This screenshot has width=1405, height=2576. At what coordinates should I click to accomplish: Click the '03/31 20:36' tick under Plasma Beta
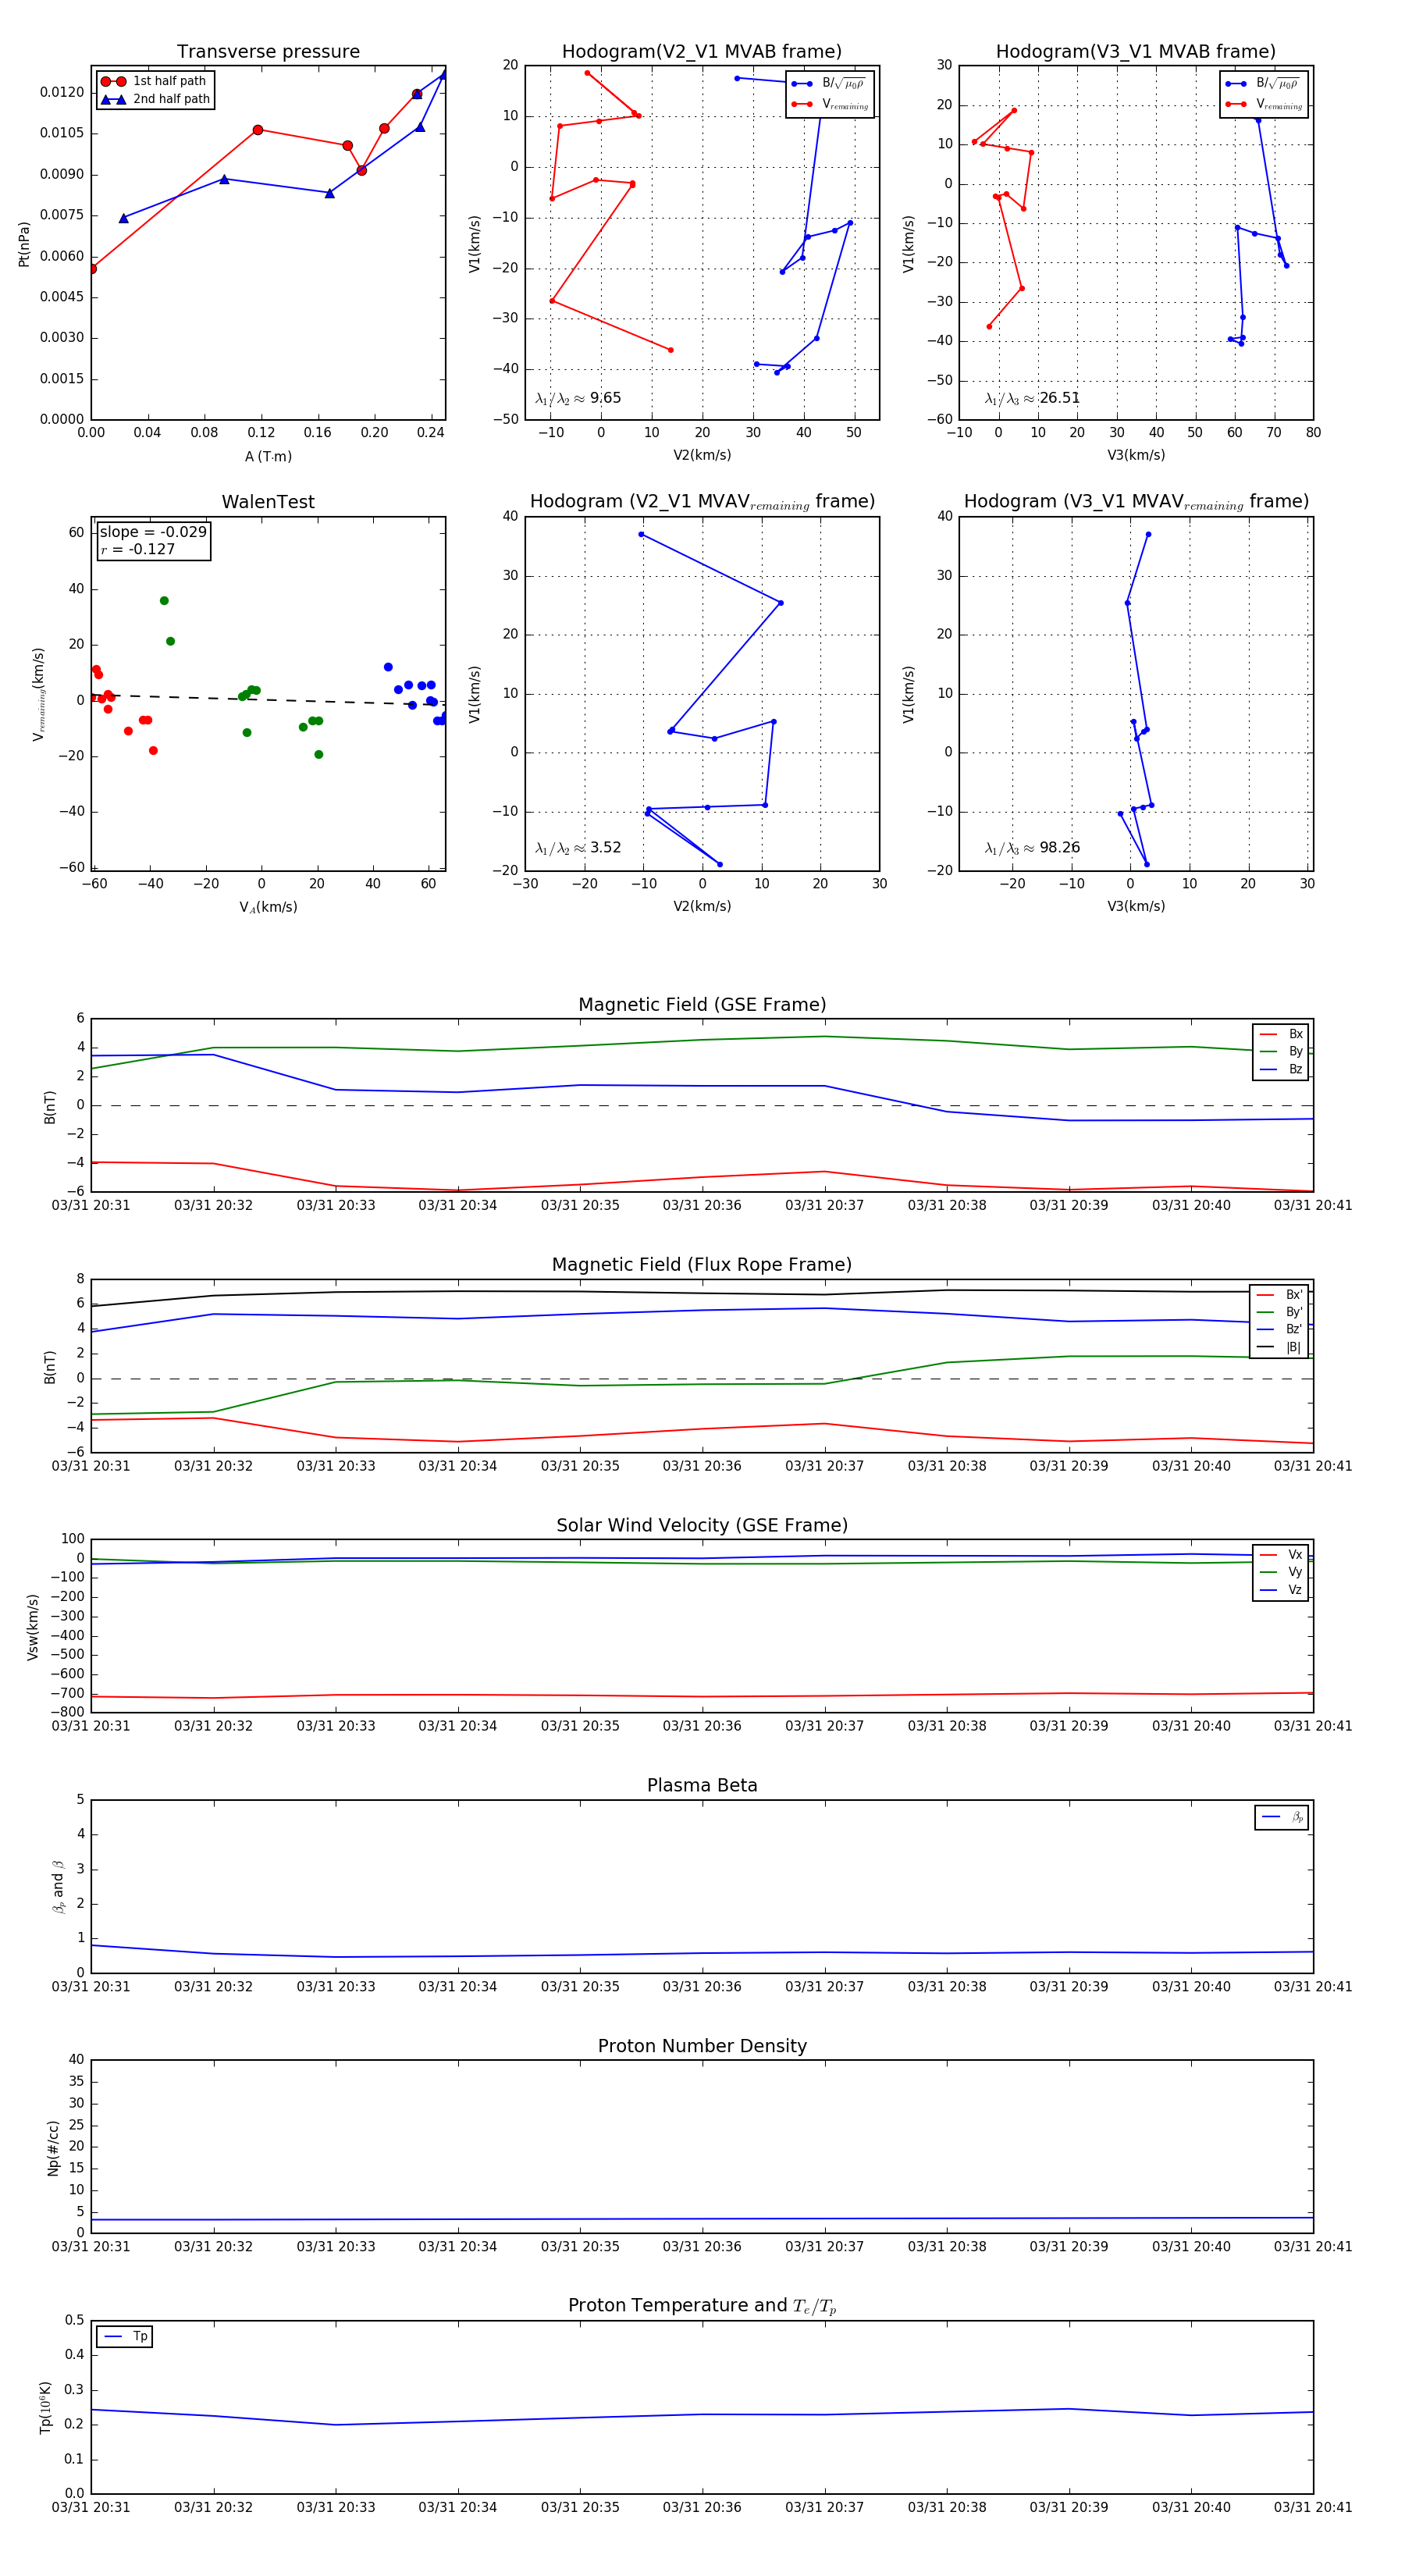[702, 1986]
